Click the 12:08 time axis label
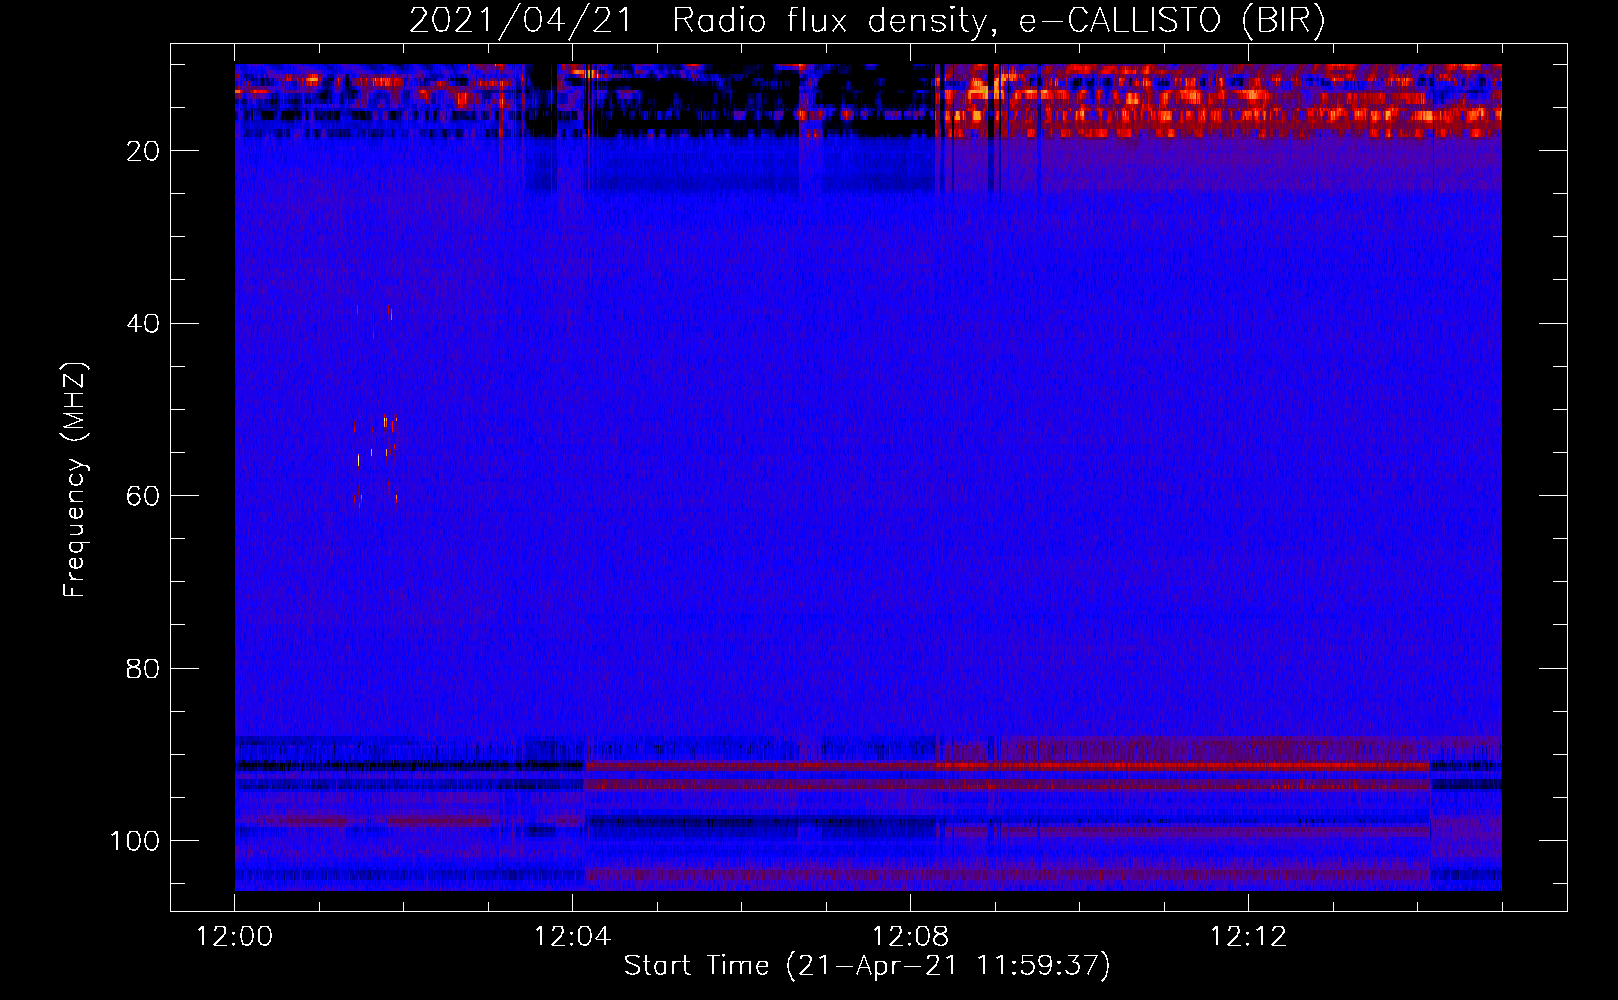The height and width of the screenshot is (1000, 1618). click(x=910, y=937)
